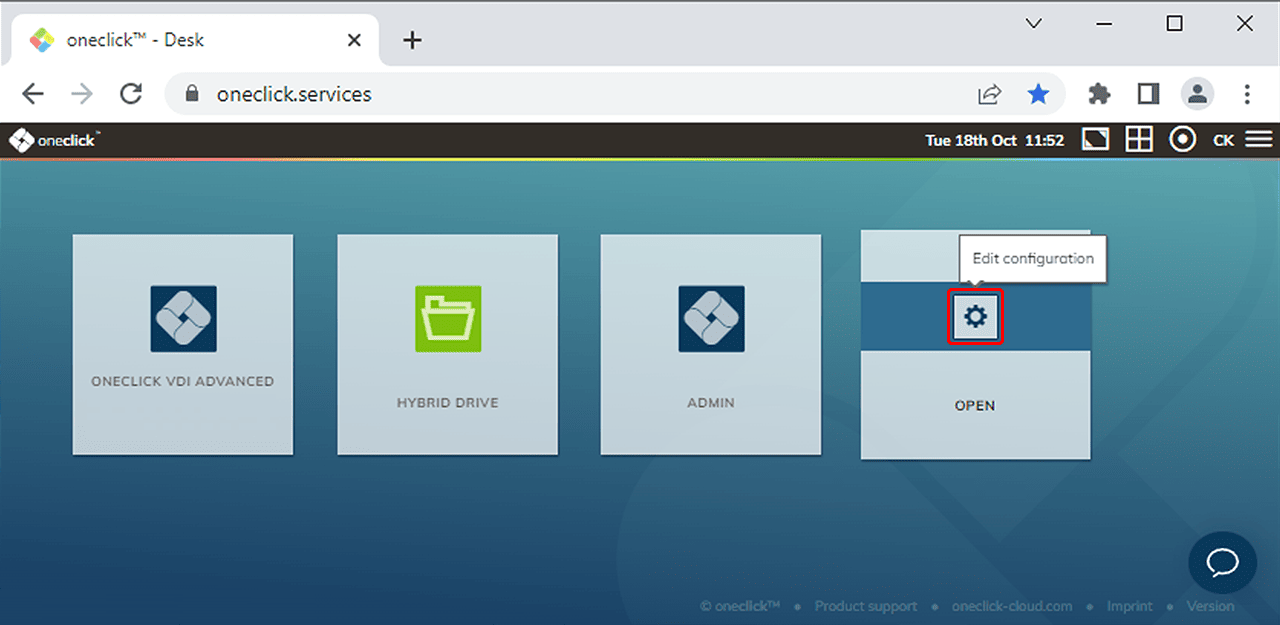Image resolution: width=1280 pixels, height=625 pixels.
Task: Launch the Admin app tile
Action: click(711, 344)
